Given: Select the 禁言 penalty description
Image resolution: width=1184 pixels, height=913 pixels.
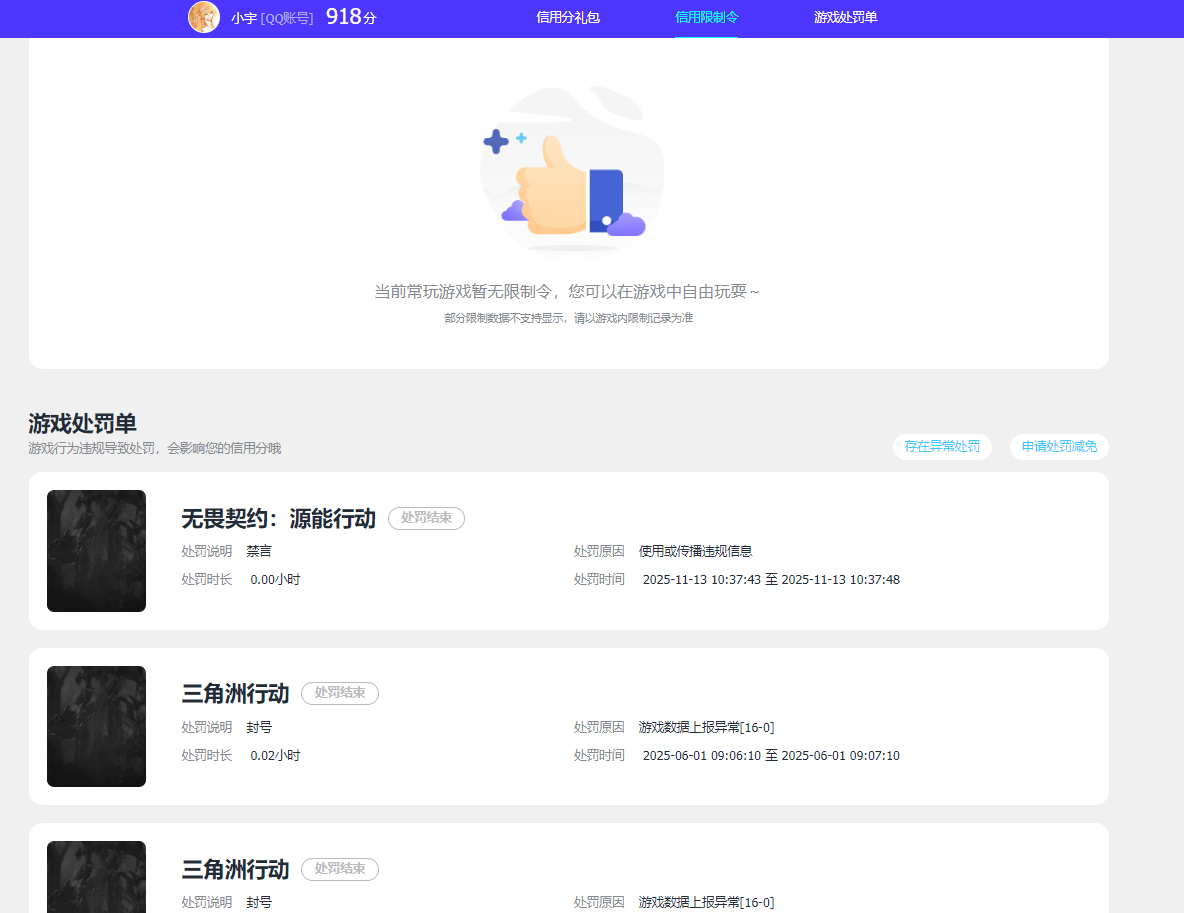Looking at the screenshot, I should pyautogui.click(x=259, y=551).
